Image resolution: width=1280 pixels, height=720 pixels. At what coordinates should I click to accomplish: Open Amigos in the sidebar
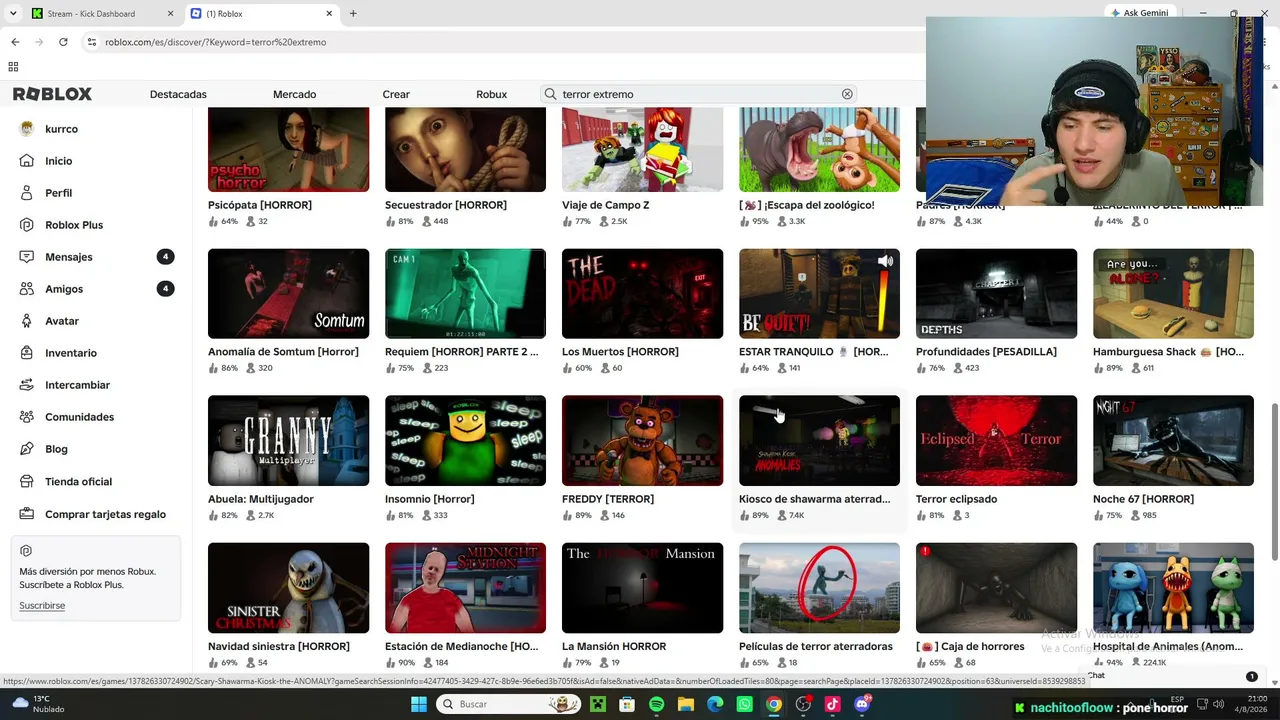[64, 289]
